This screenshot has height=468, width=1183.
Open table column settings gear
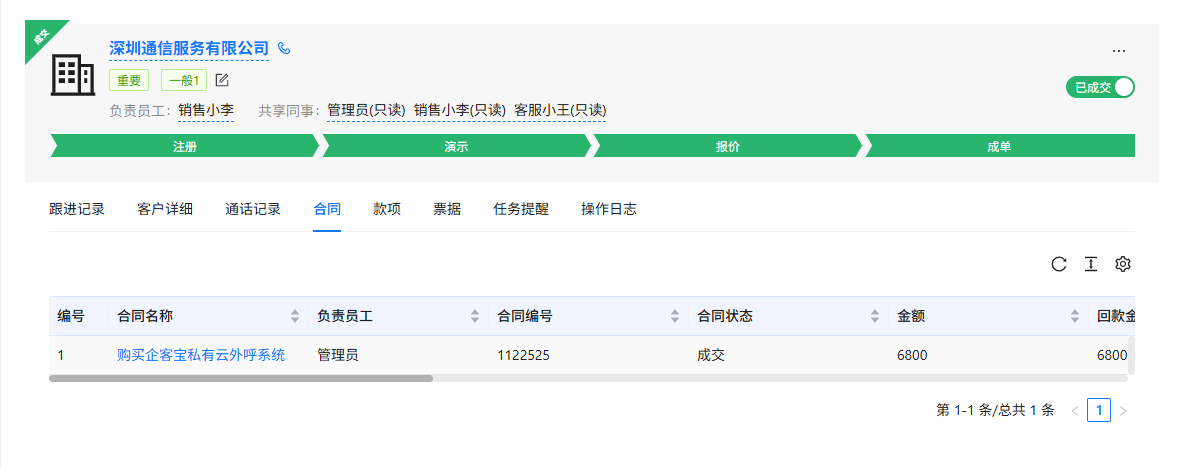(x=1123, y=264)
